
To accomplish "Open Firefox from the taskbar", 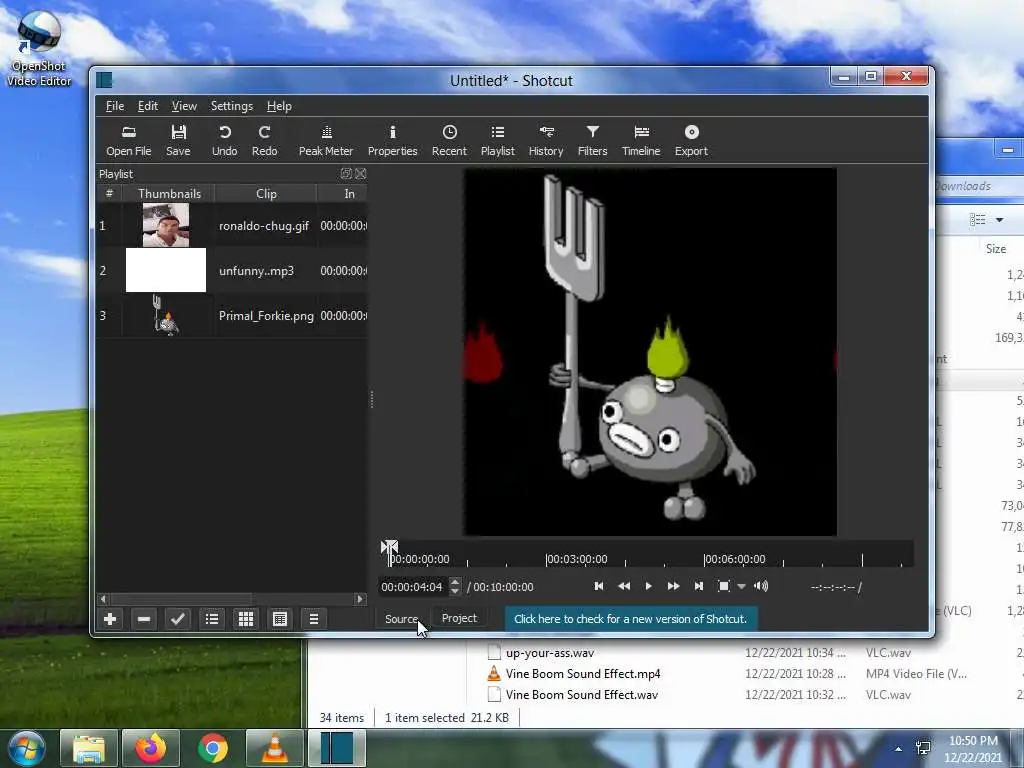I will 151,748.
